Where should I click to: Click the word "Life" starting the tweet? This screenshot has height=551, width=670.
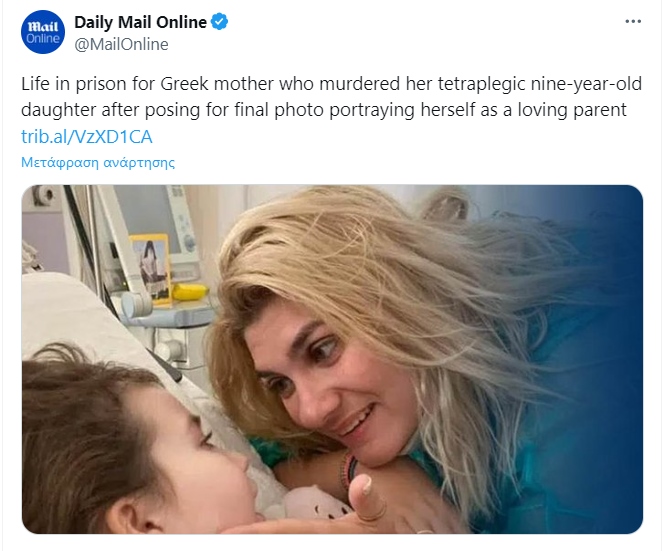click(36, 82)
